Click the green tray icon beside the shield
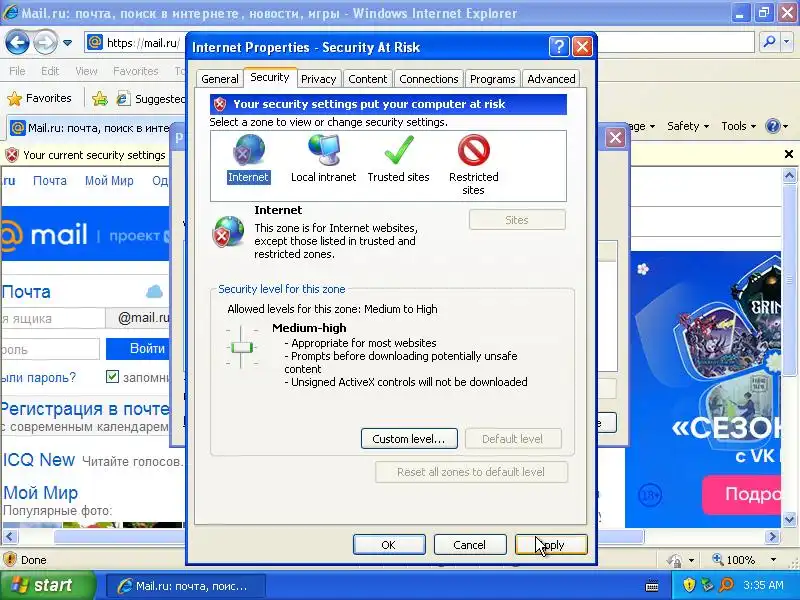The width and height of the screenshot is (800, 600). click(707, 585)
